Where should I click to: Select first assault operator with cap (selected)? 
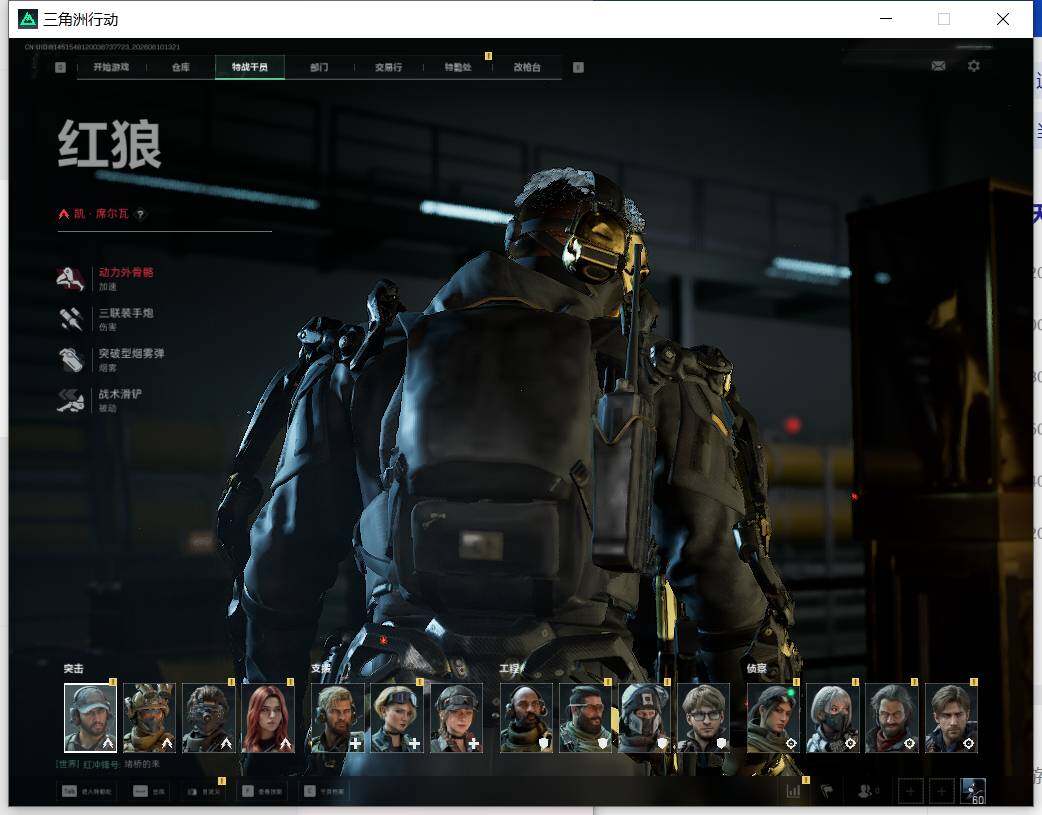tap(90, 718)
